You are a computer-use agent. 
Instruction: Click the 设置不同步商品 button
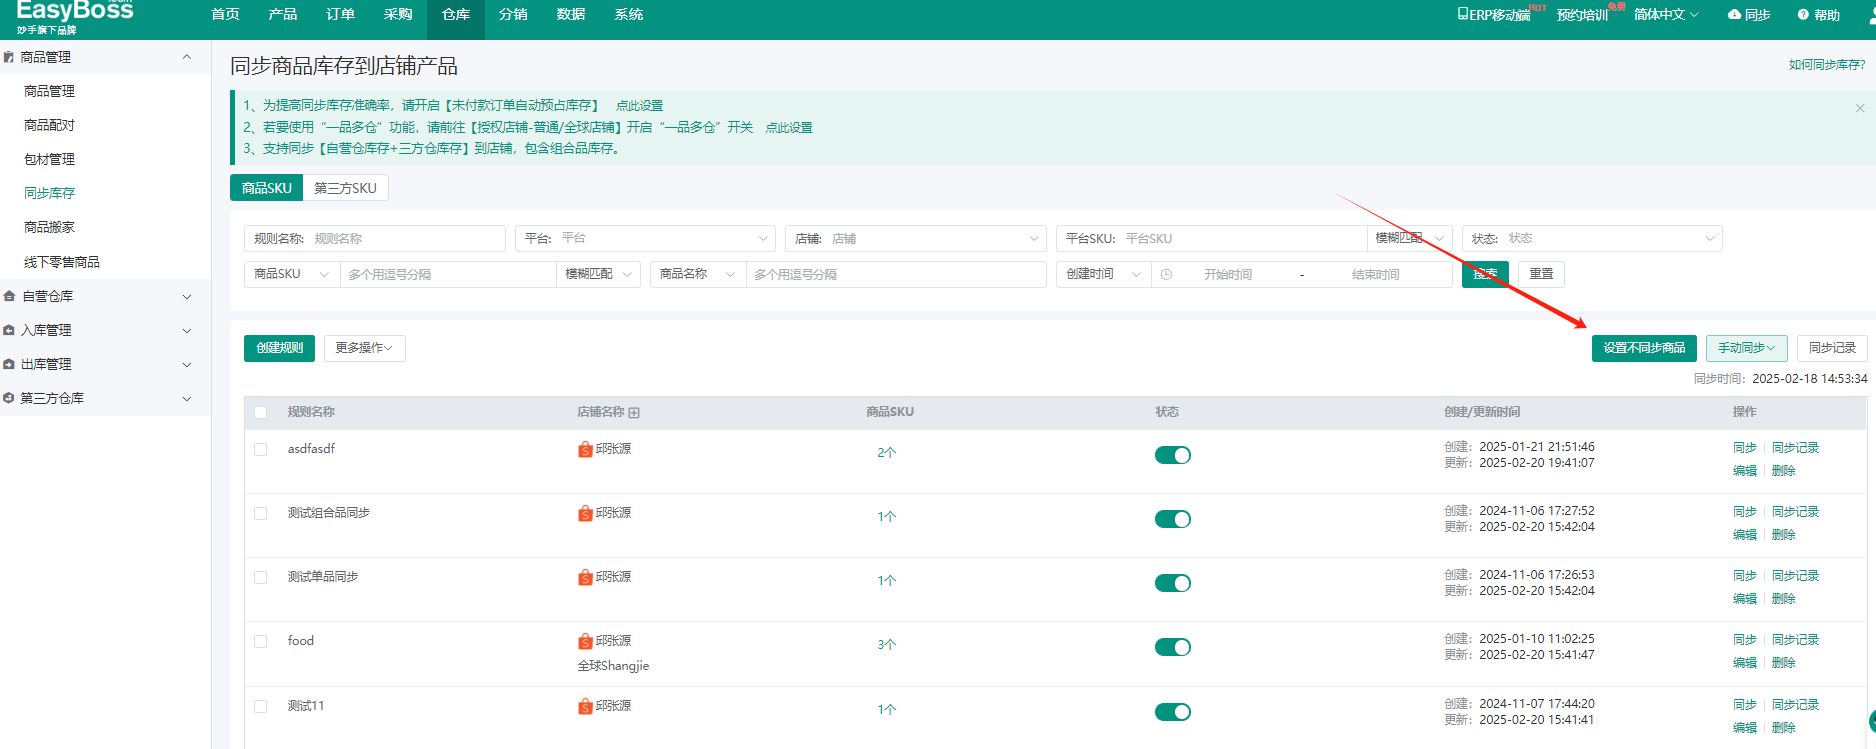tap(1644, 348)
